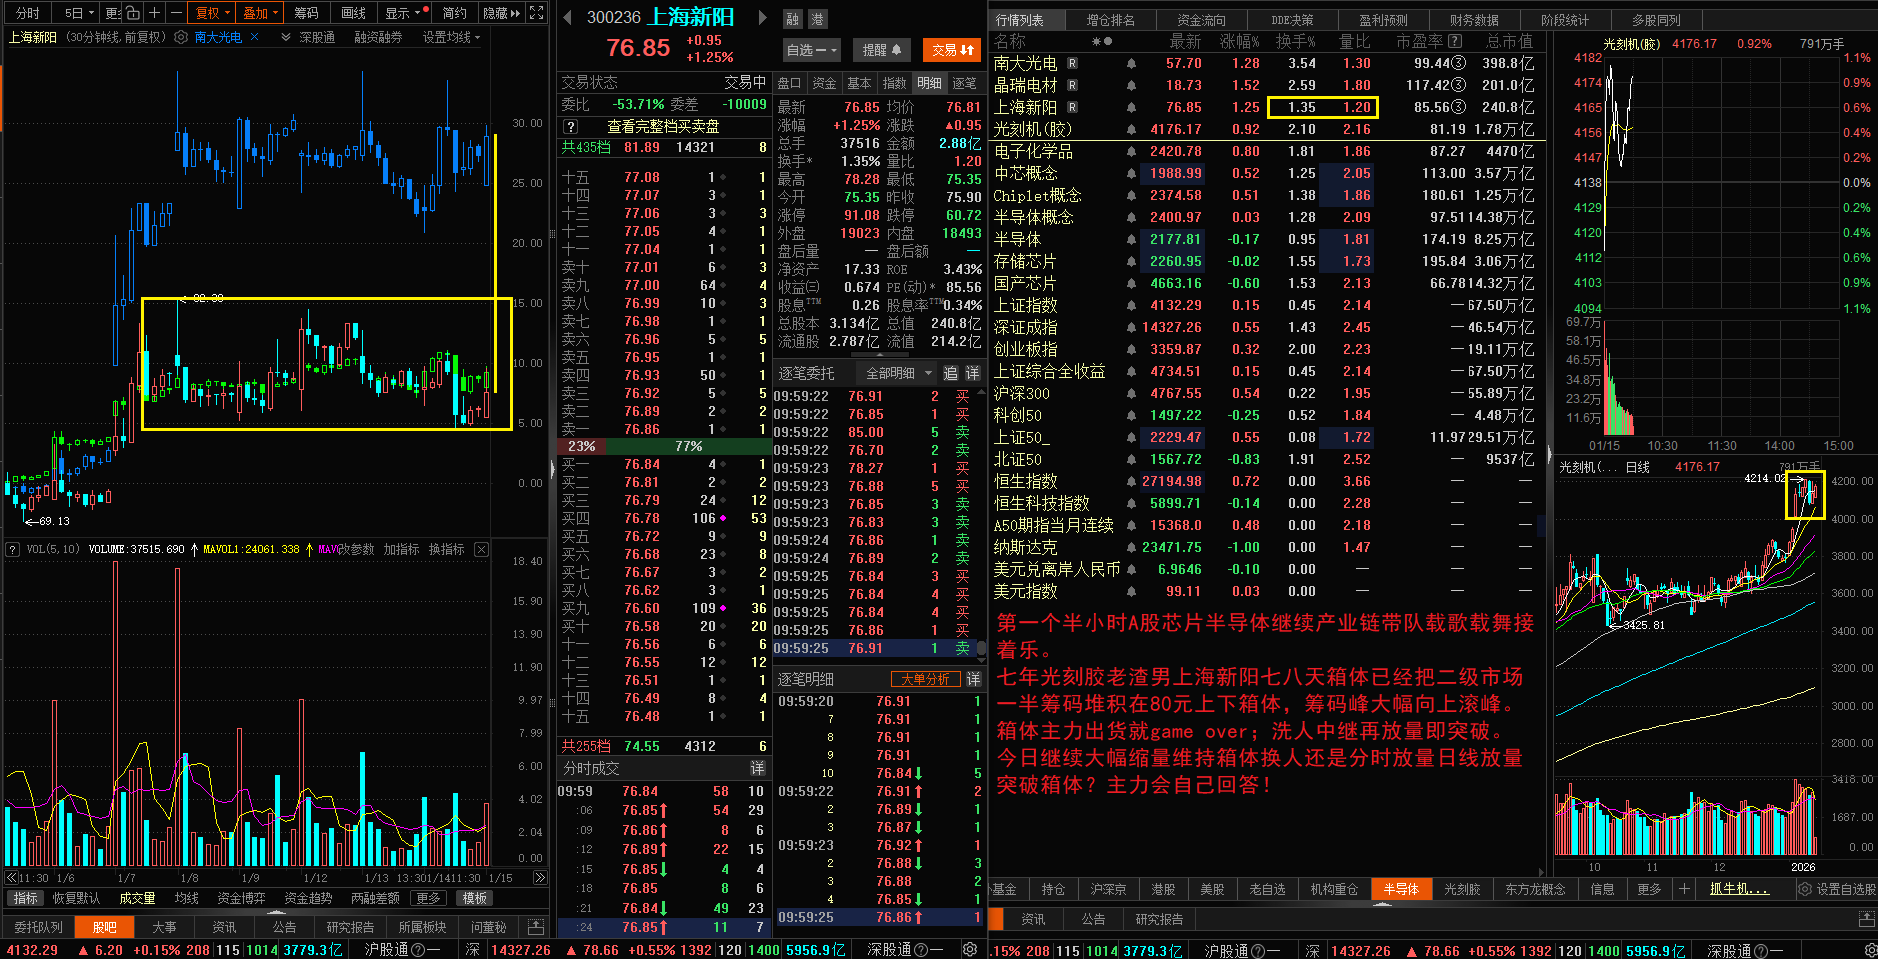Go to previous stock arrow
1878x959 pixels.
567,18
